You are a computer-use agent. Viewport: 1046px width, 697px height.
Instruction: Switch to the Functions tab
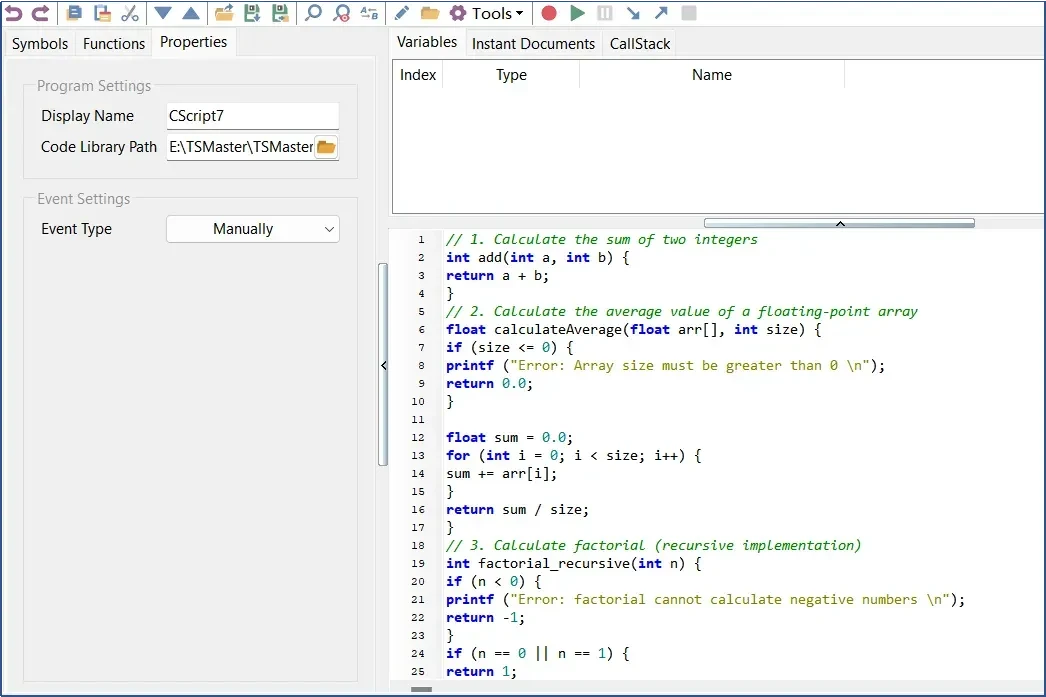pyautogui.click(x=114, y=43)
